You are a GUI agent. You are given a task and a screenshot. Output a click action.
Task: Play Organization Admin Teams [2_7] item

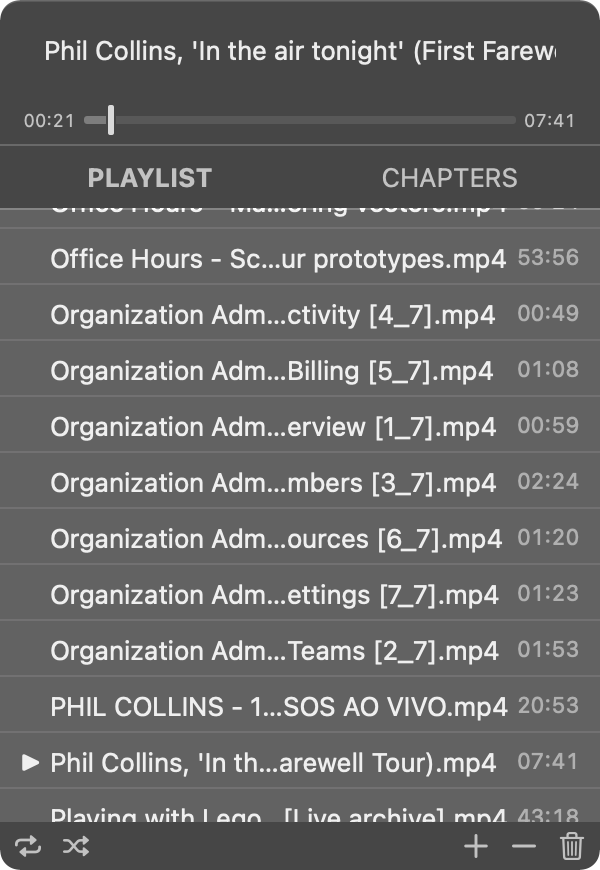pyautogui.click(x=274, y=650)
